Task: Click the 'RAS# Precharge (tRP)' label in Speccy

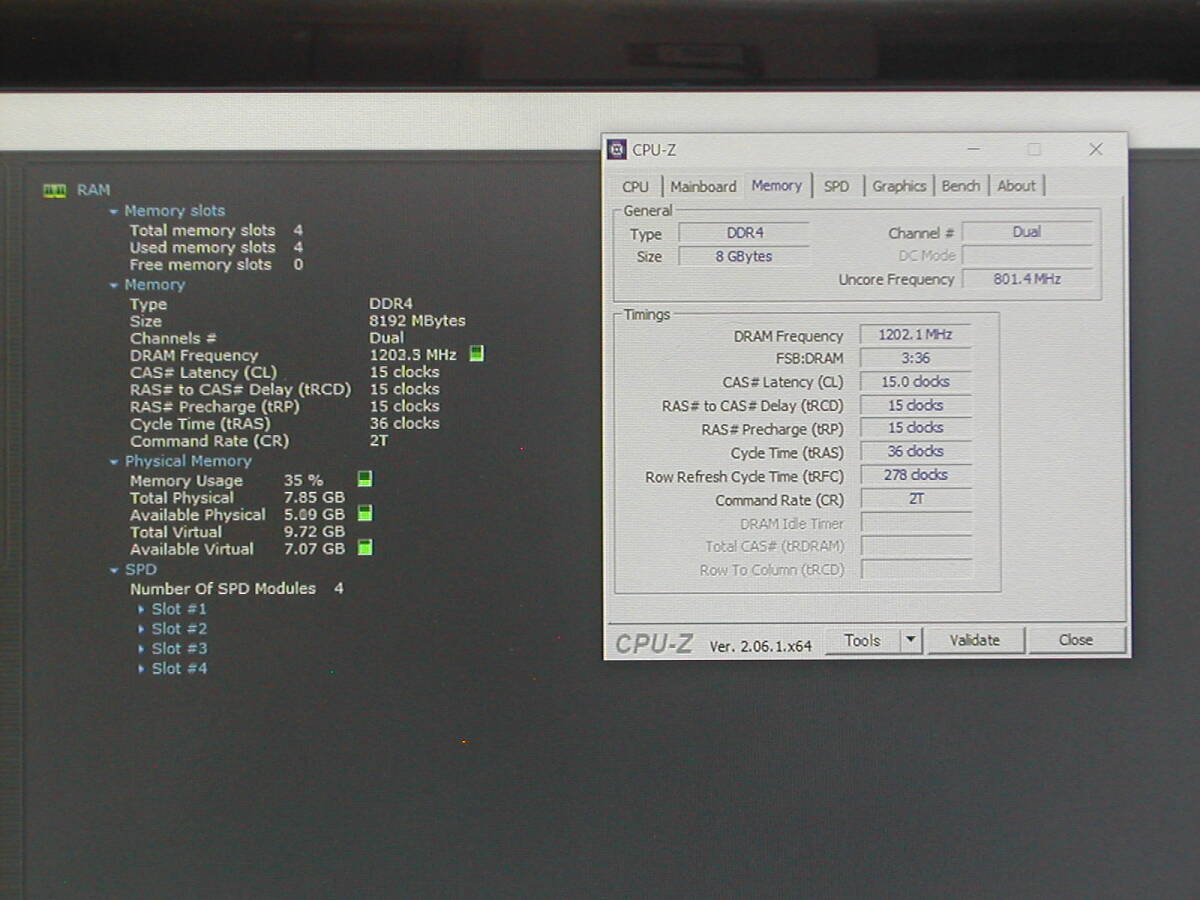Action: point(215,407)
